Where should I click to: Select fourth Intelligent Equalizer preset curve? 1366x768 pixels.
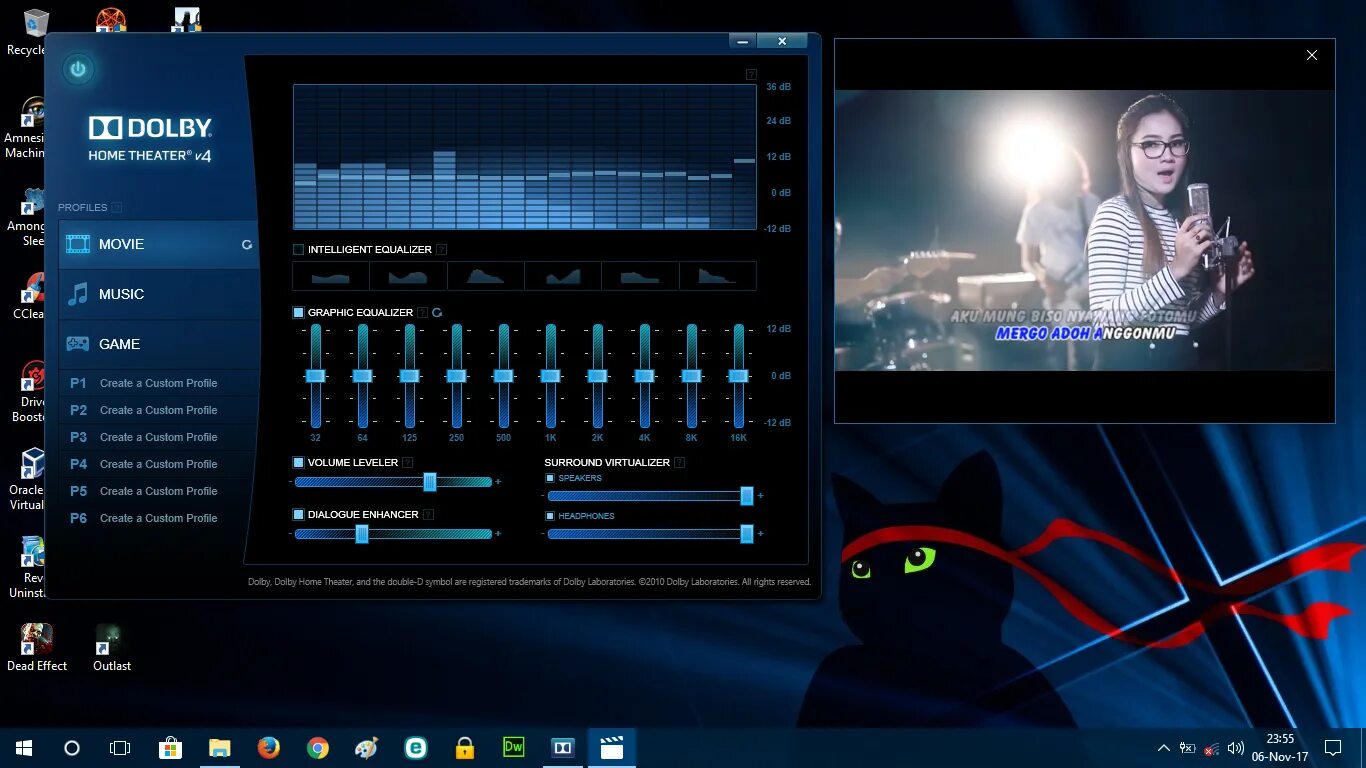tap(563, 276)
